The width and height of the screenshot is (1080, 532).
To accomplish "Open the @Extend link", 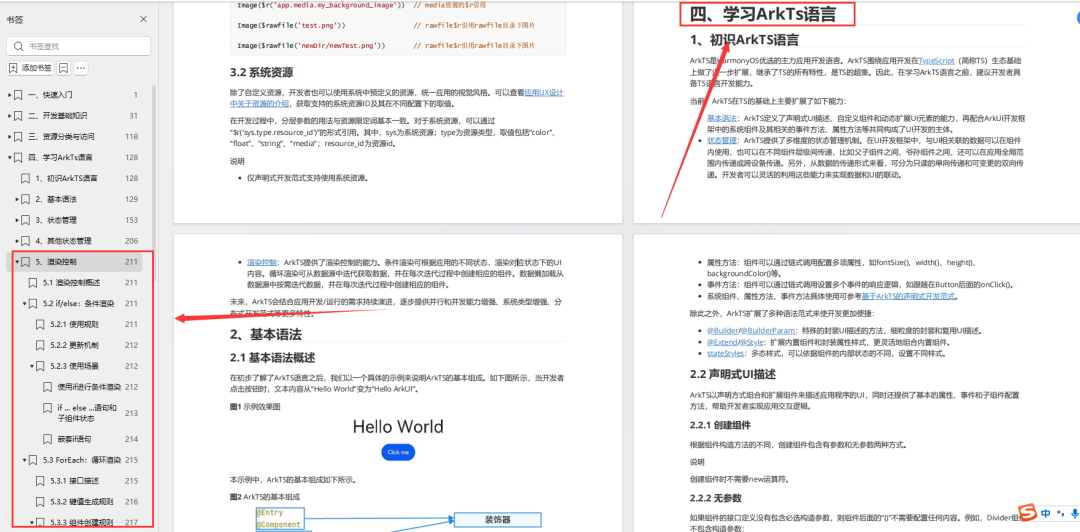I will click(x=721, y=342).
